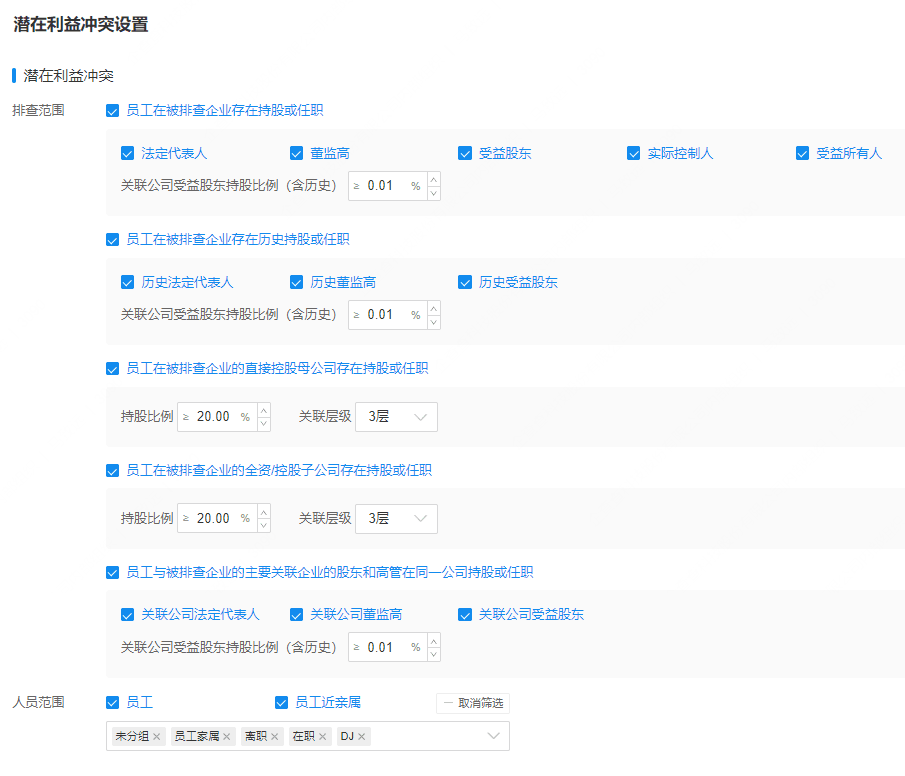Screen dimensions: 905x776
Task: Toggle the 员工 checkbox in 人员范围
Action: tap(113, 703)
